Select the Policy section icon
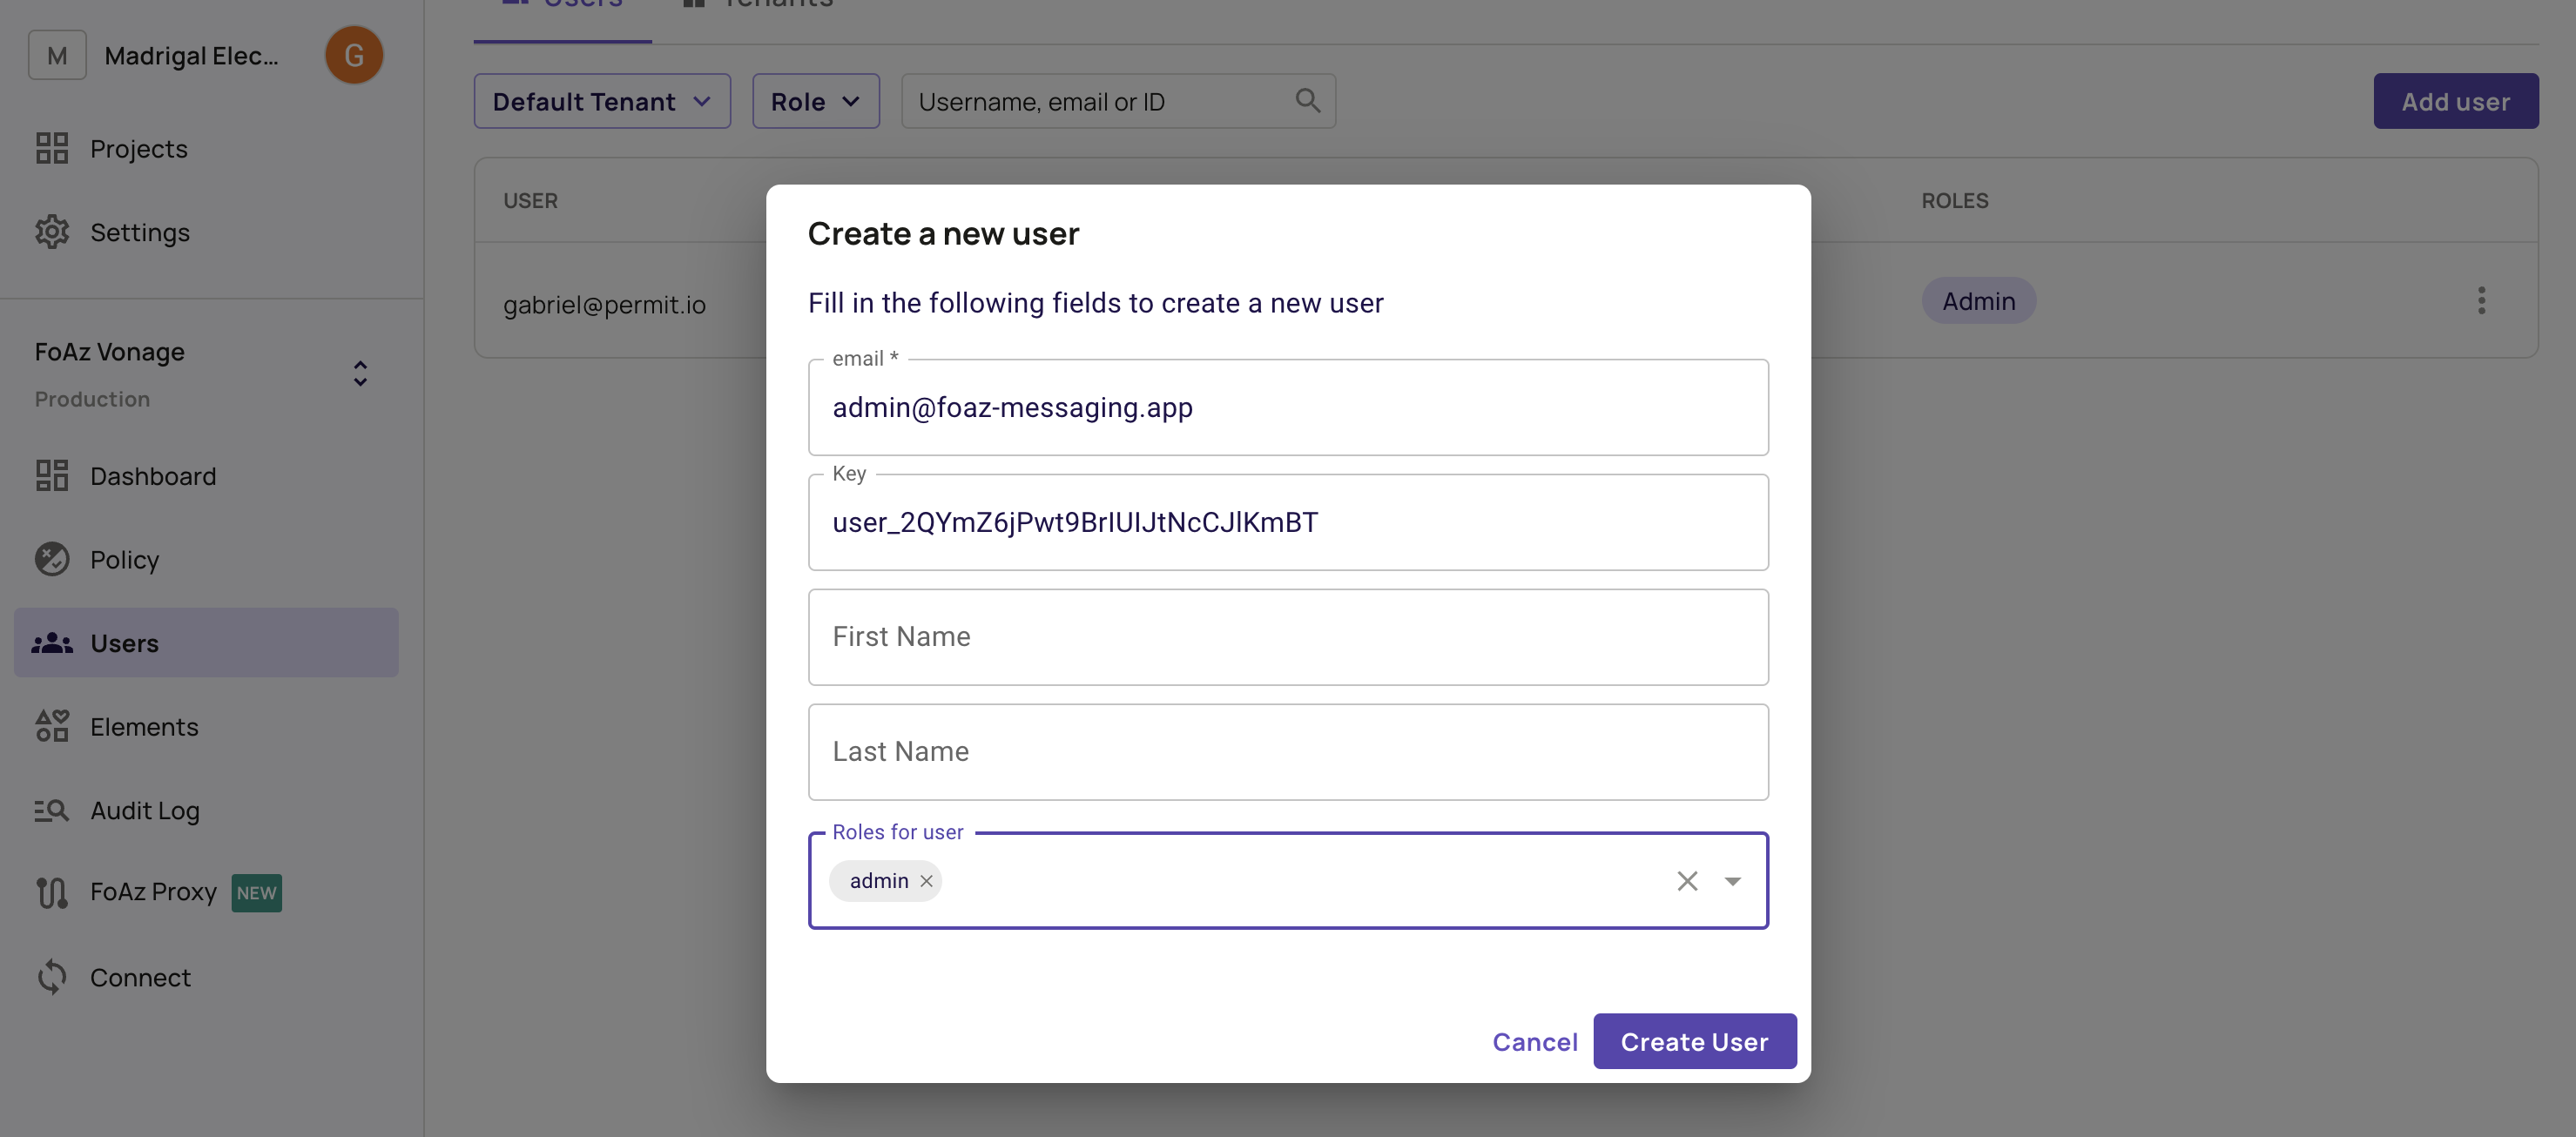2576x1137 pixels. click(52, 560)
